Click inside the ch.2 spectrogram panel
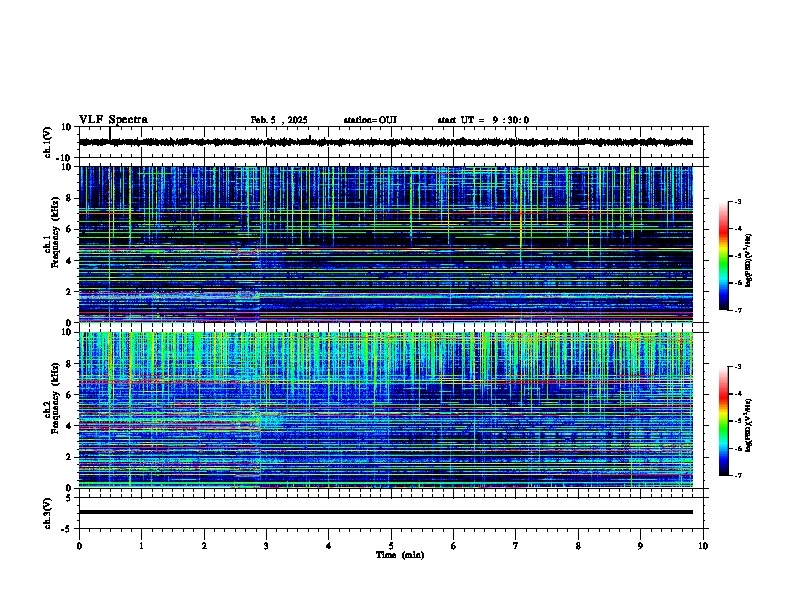 pos(386,410)
